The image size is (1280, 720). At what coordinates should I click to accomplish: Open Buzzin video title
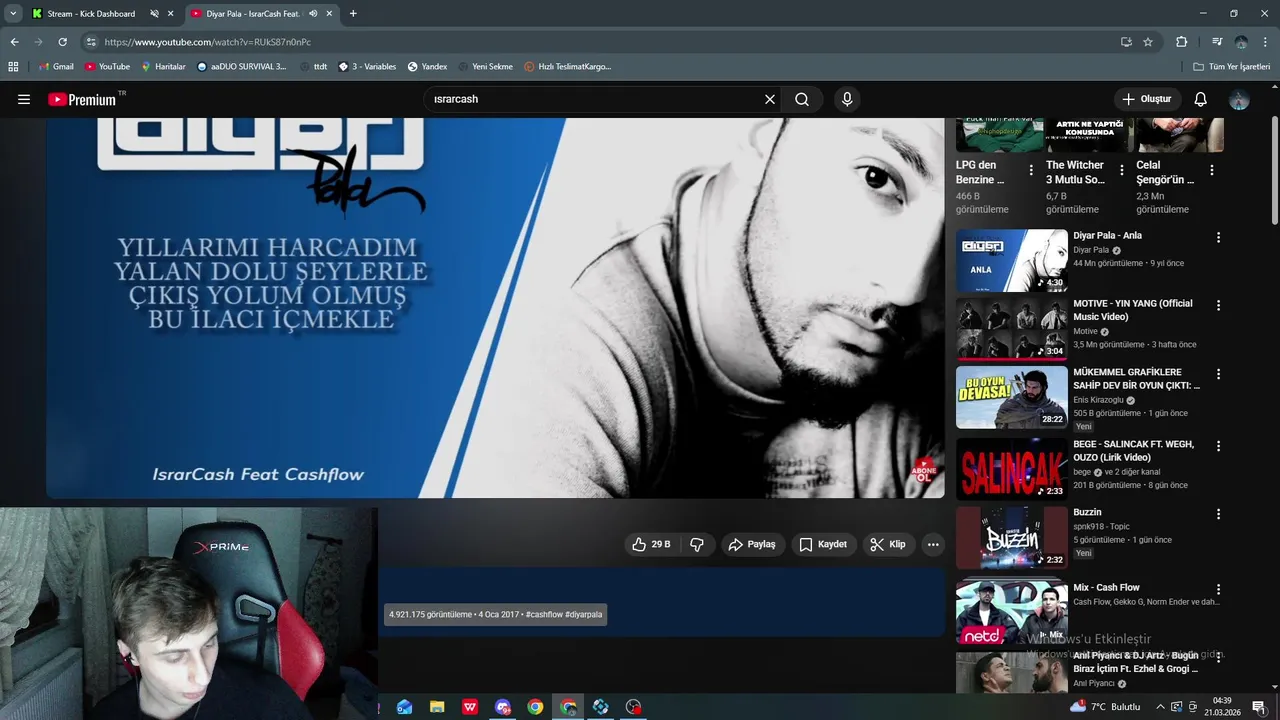coord(1087,512)
